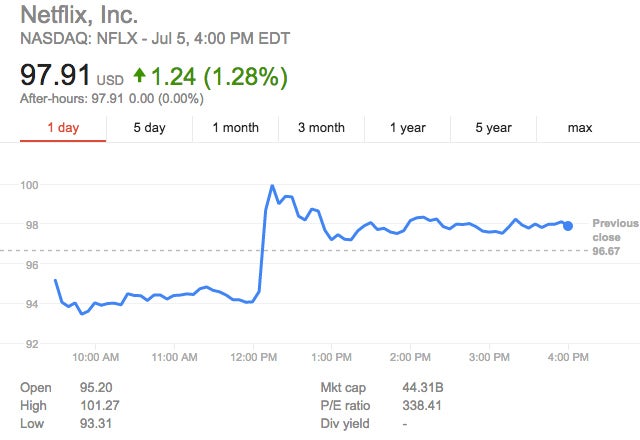Click the blue endpoint dot on the chart
This screenshot has height=440, width=640.
[x=568, y=225]
